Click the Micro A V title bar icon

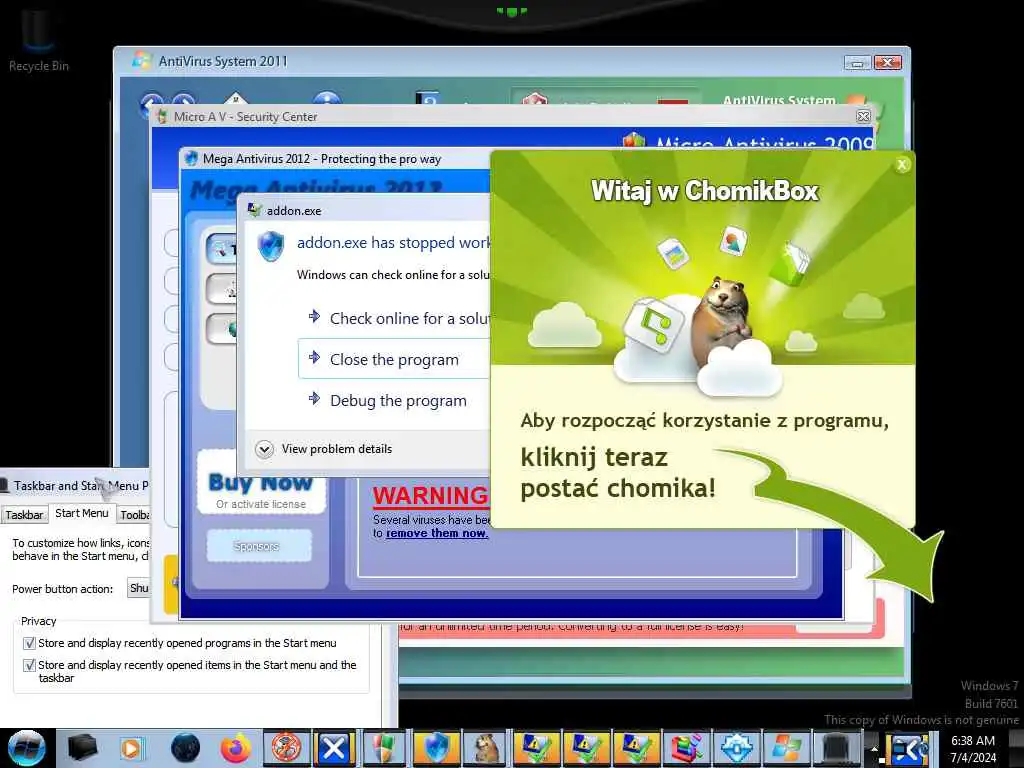pos(162,116)
